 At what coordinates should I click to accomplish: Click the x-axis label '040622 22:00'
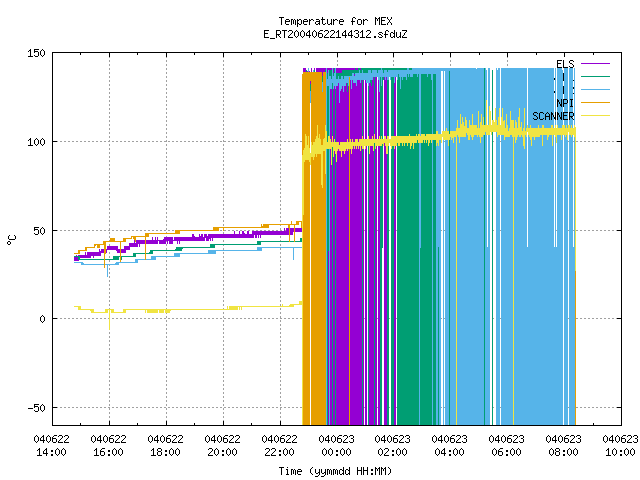(279, 446)
